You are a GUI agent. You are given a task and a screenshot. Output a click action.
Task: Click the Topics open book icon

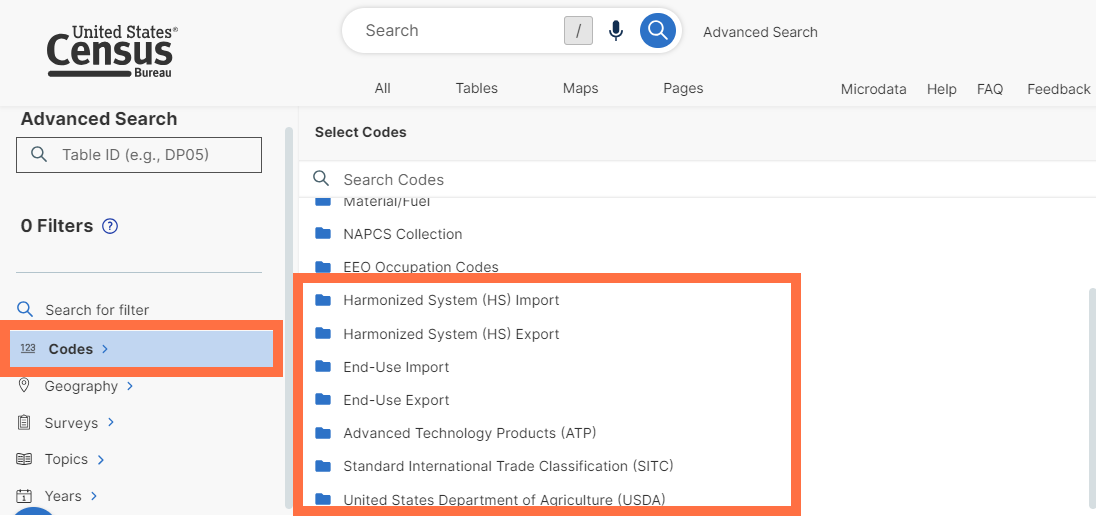(x=24, y=459)
